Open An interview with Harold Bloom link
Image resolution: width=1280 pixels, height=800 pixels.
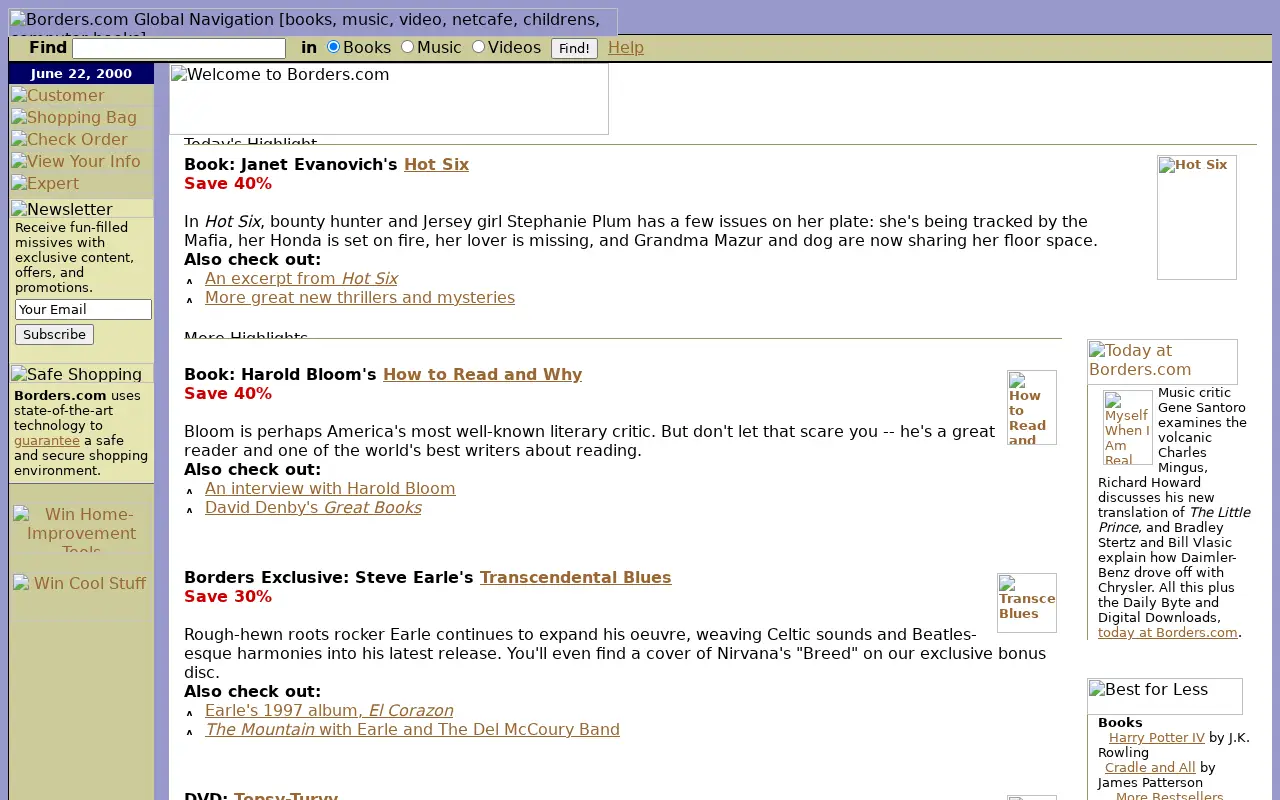pos(330,488)
